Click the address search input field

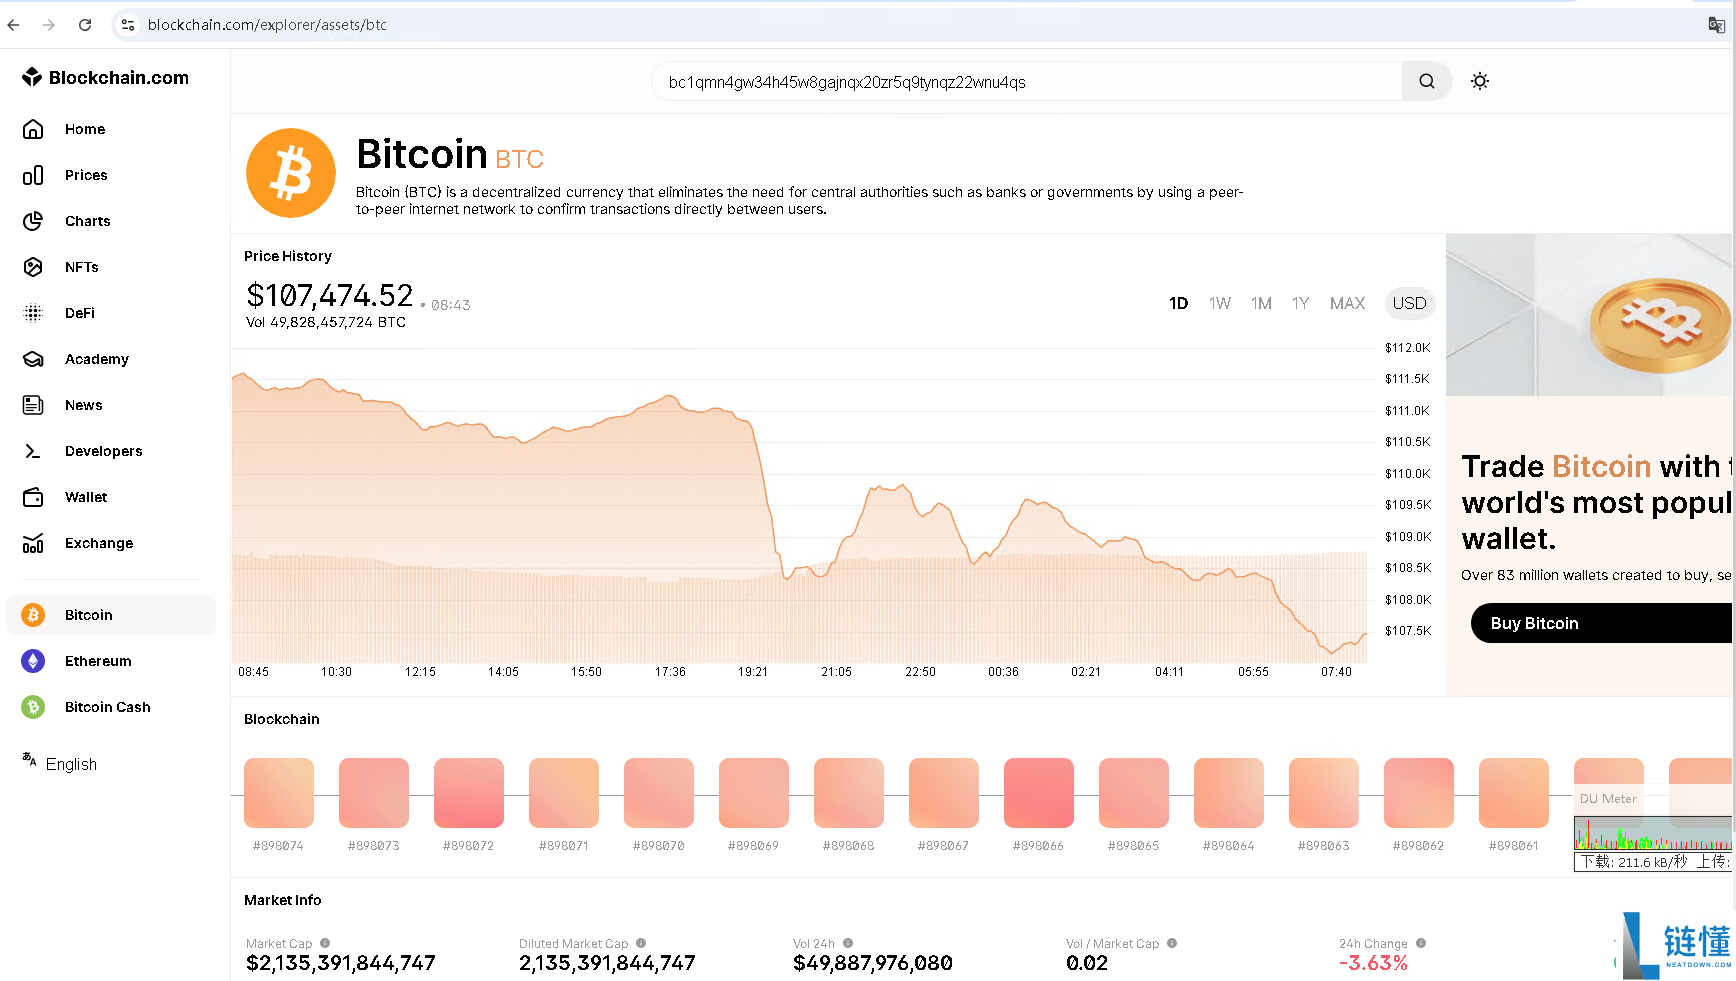[1027, 82]
